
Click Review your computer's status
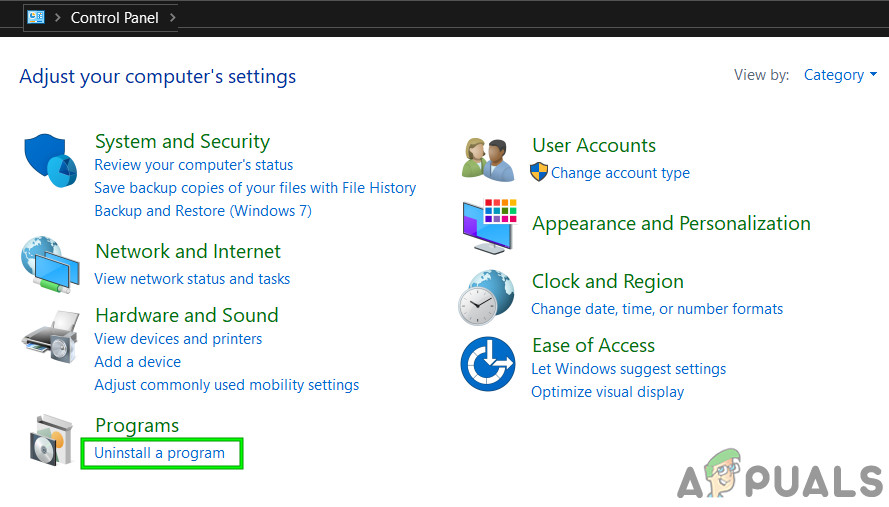(x=194, y=165)
